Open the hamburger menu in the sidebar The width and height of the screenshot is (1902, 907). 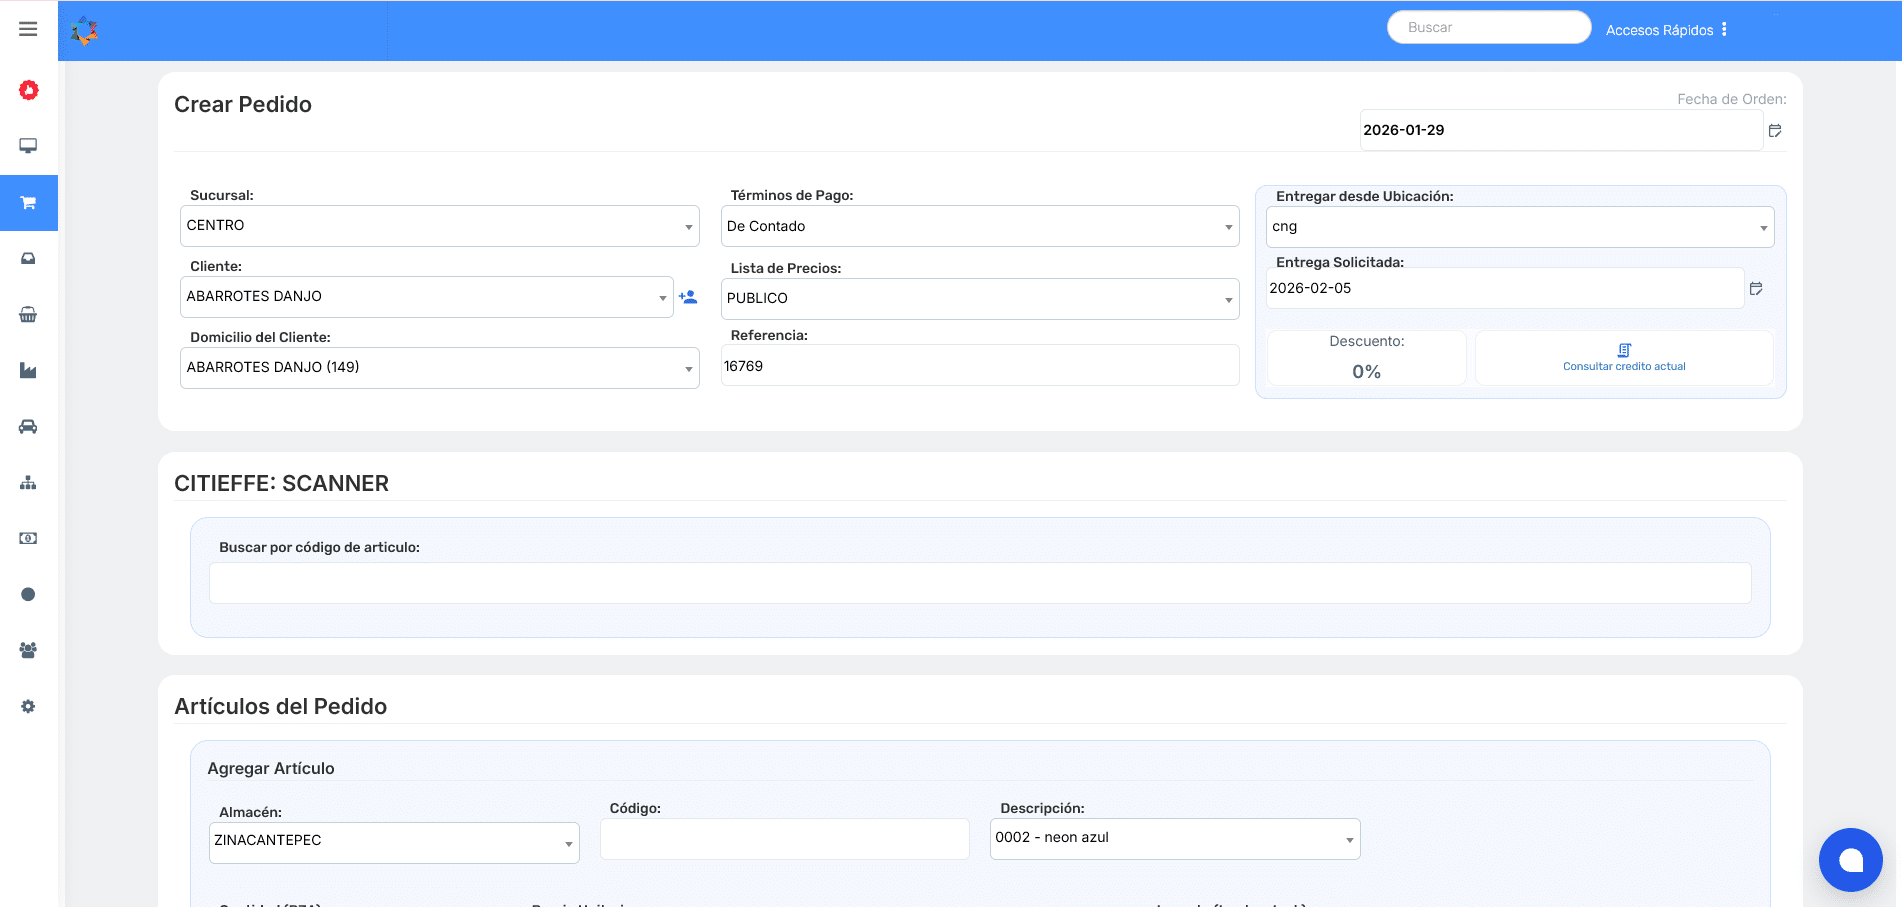[28, 29]
